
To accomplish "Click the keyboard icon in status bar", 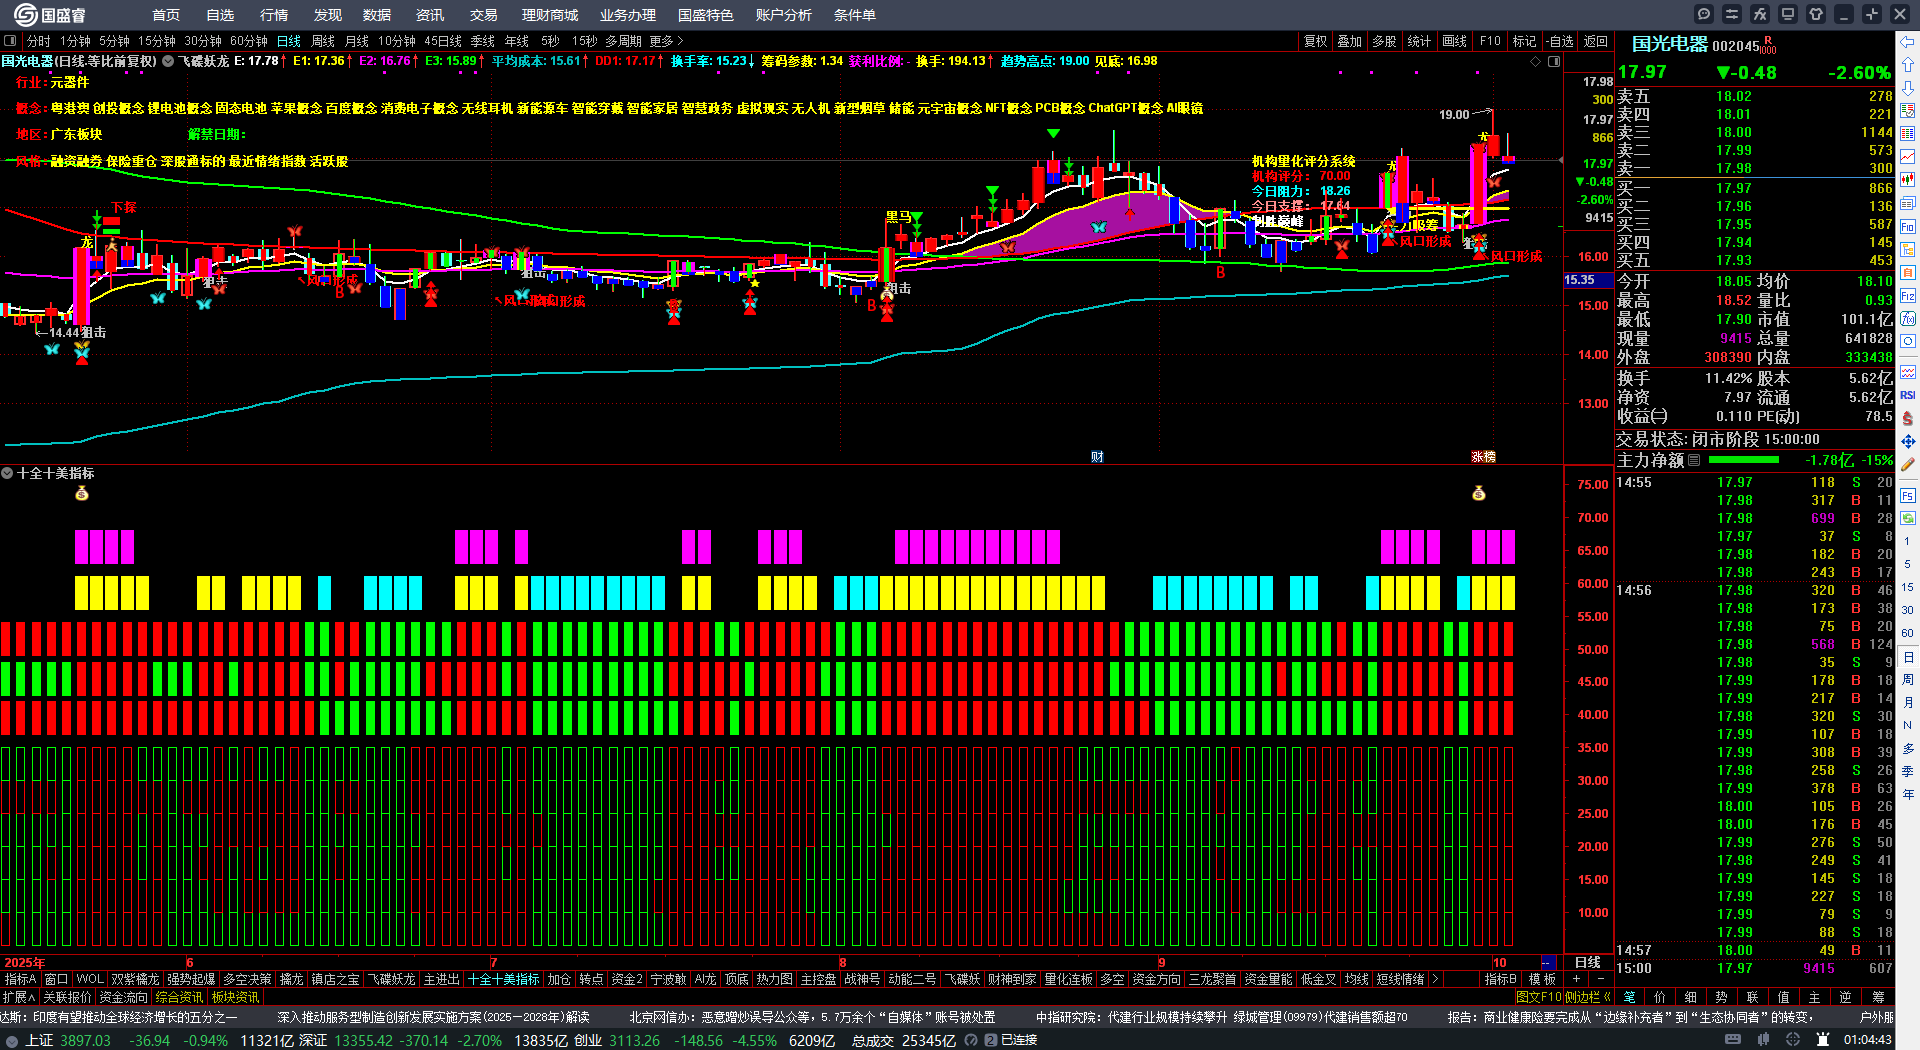I will point(1733,1040).
